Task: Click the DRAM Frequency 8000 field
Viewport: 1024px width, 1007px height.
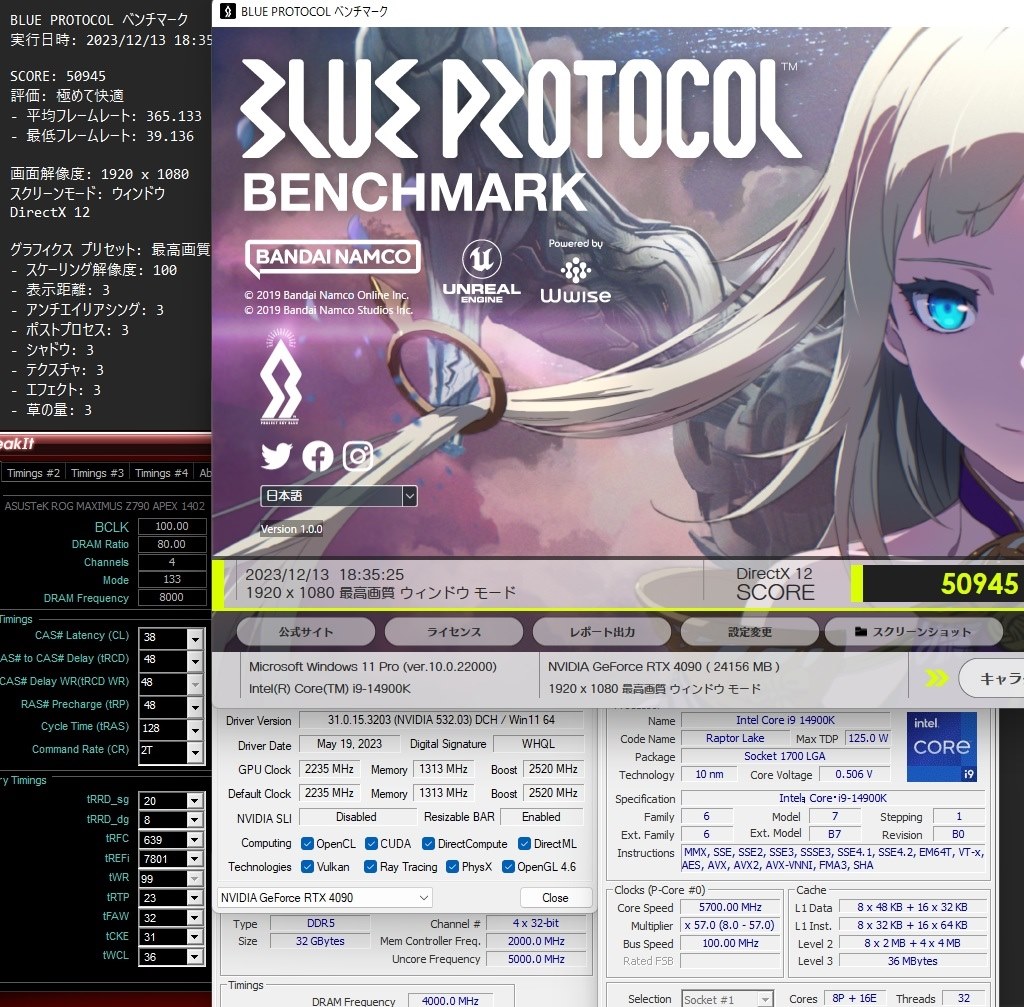Action: tap(172, 597)
